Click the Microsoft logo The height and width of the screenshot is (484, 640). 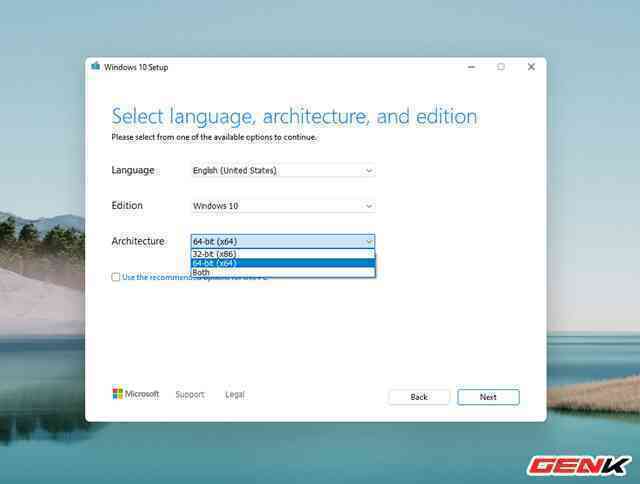point(136,394)
